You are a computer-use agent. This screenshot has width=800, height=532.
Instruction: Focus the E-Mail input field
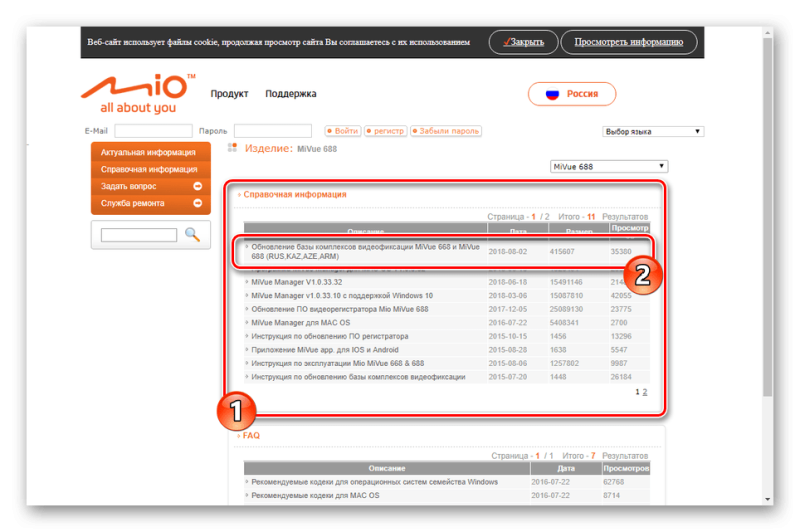(153, 131)
